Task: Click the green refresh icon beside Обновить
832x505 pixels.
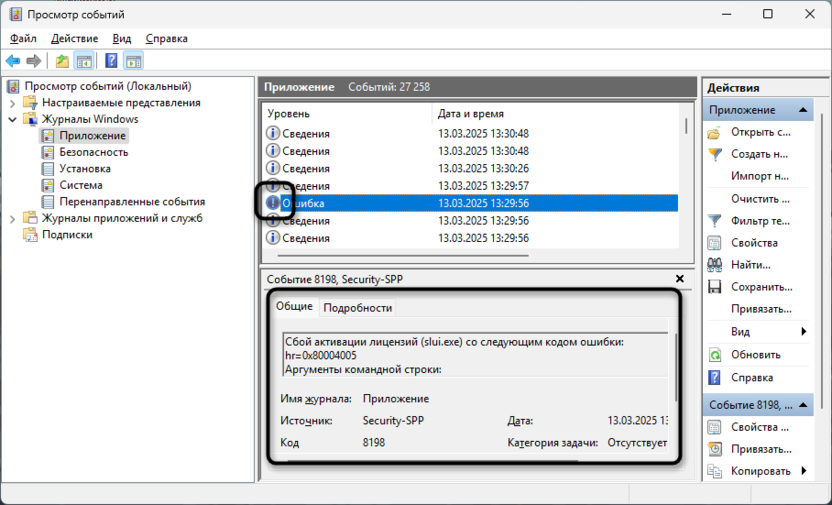Action: (715, 355)
